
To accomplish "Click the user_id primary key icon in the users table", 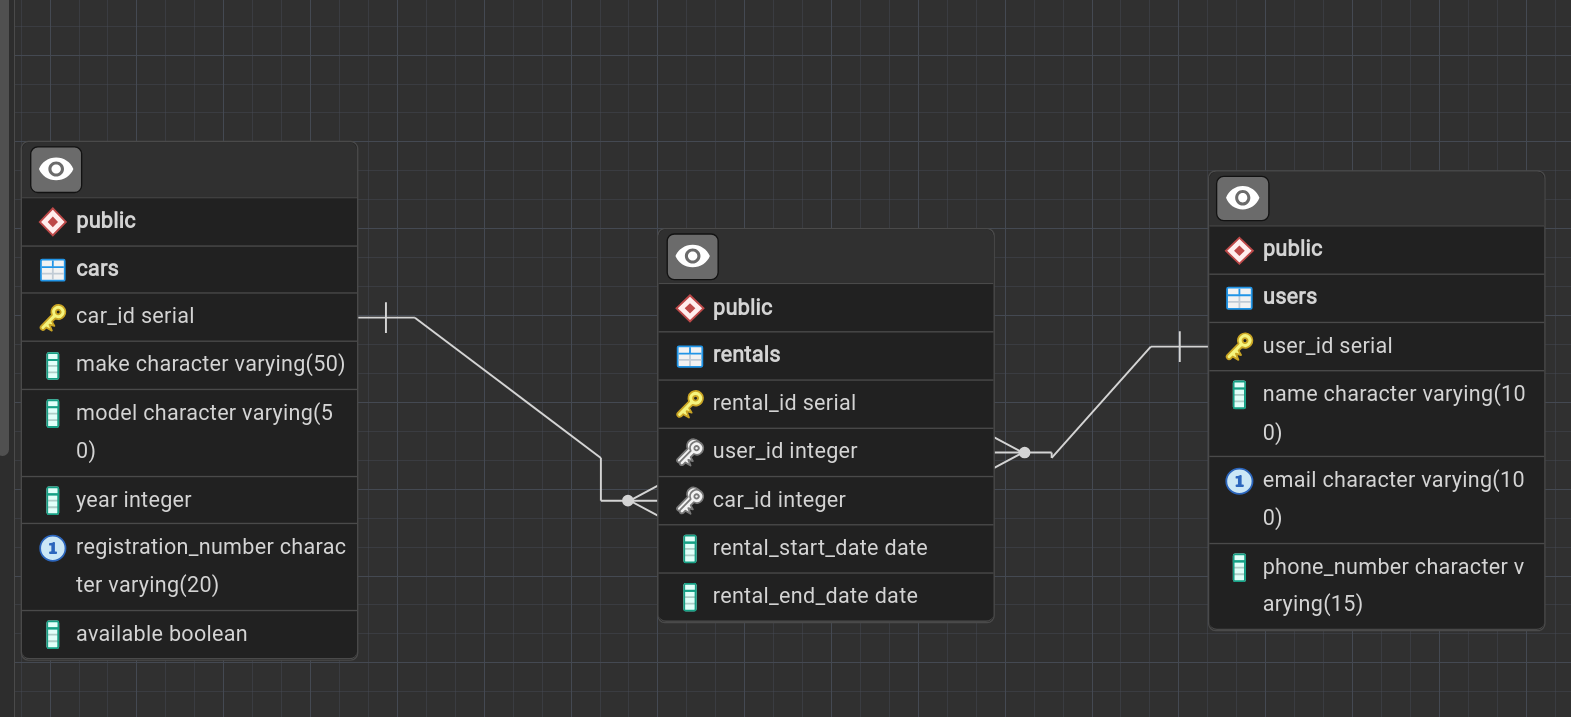I will point(1239,347).
